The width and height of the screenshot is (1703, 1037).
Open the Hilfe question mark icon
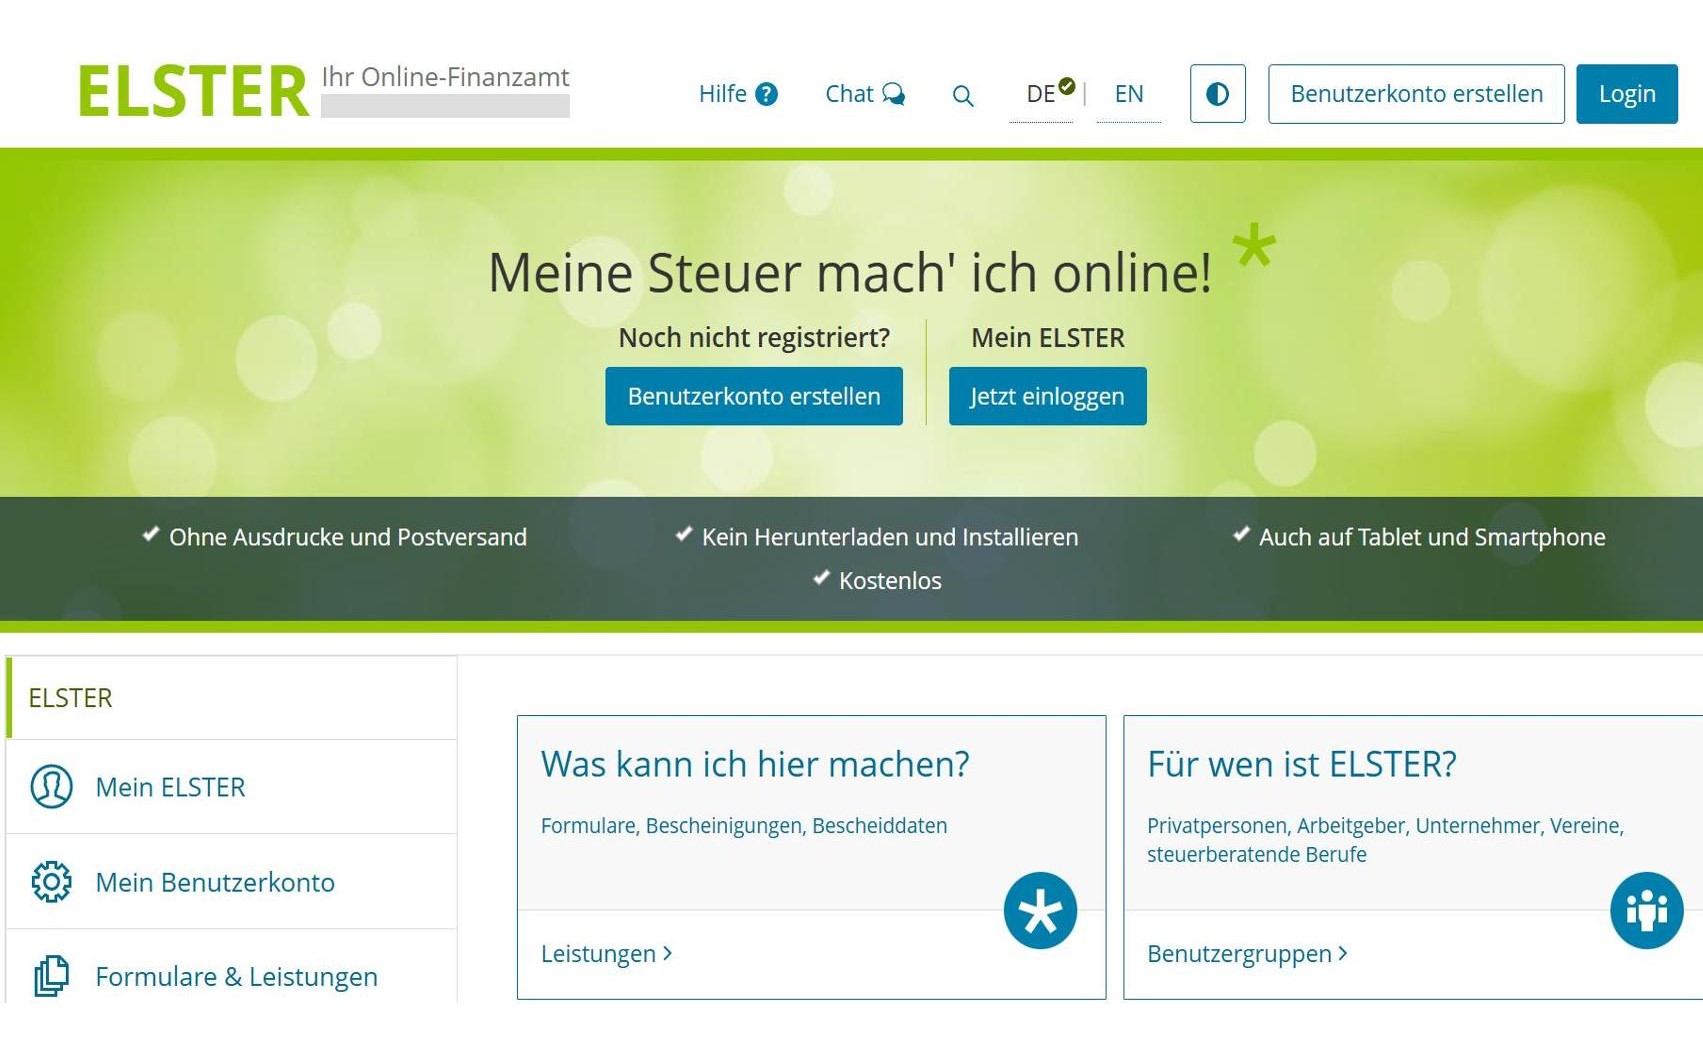(766, 94)
